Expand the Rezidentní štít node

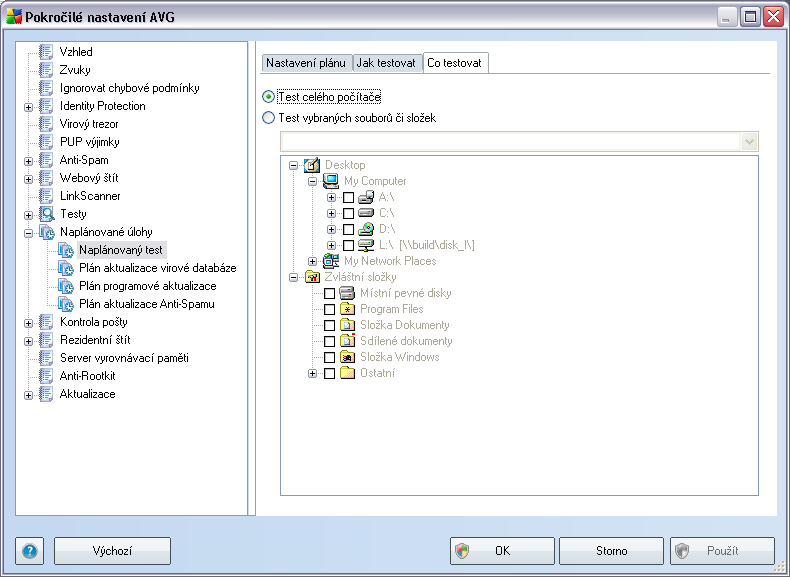[28, 341]
